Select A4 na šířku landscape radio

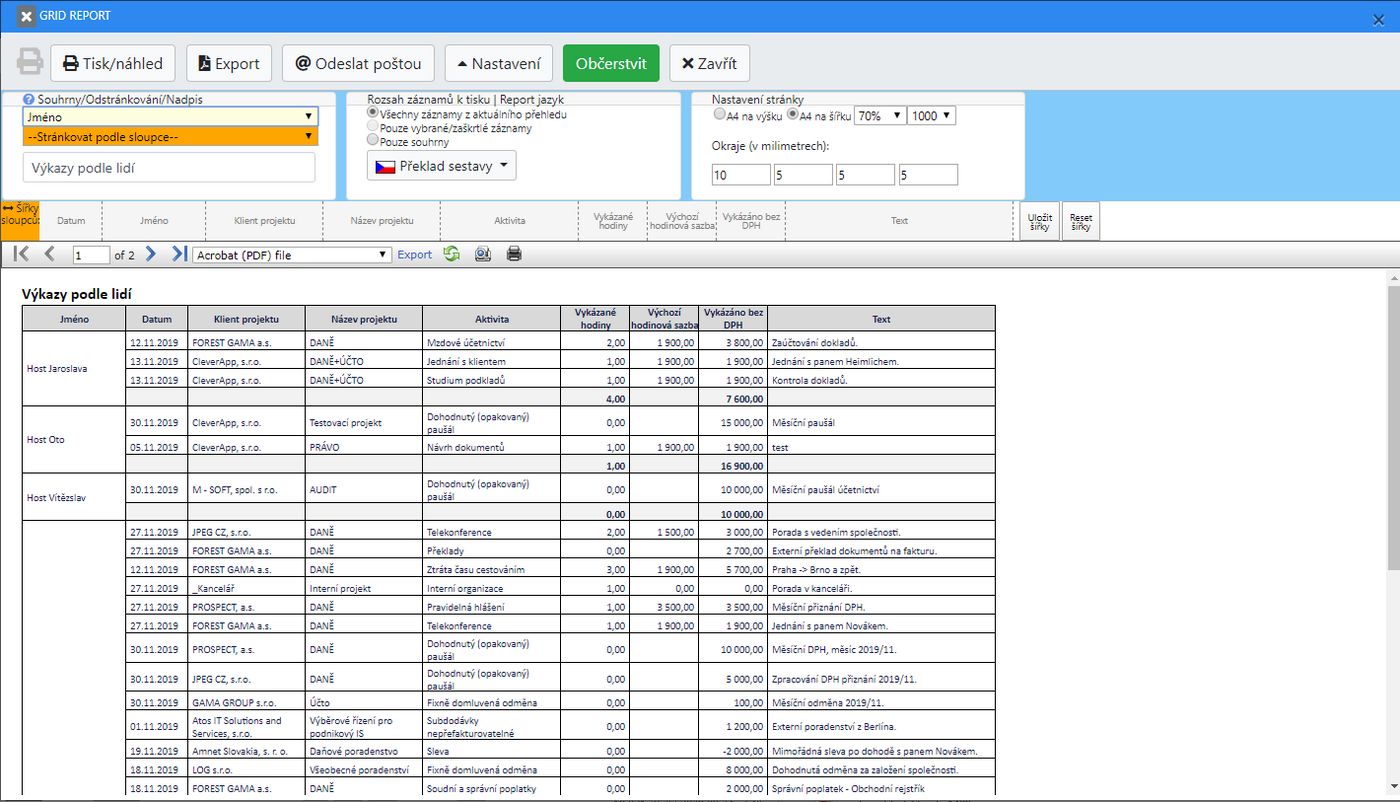tap(793, 115)
